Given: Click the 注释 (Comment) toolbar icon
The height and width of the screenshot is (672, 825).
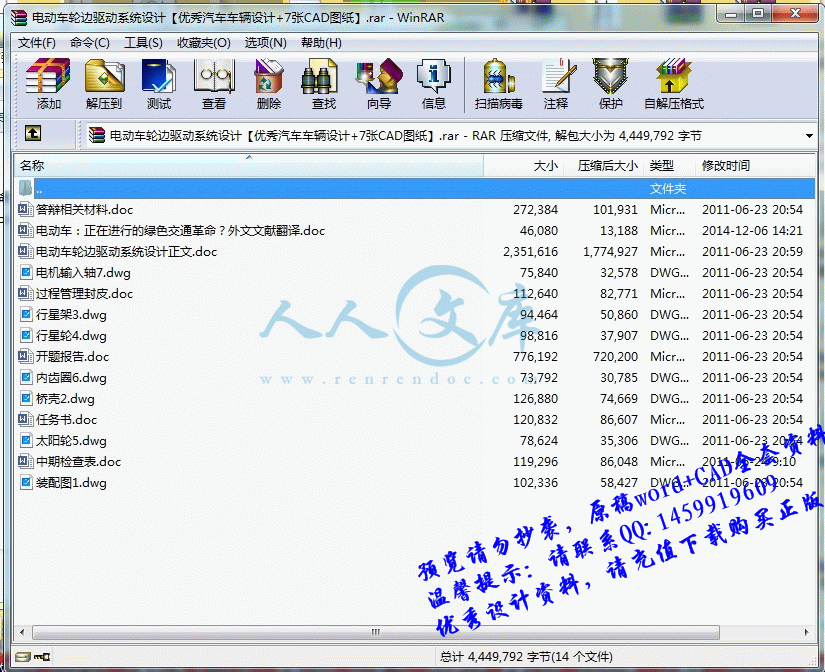Looking at the screenshot, I should pos(558,76).
